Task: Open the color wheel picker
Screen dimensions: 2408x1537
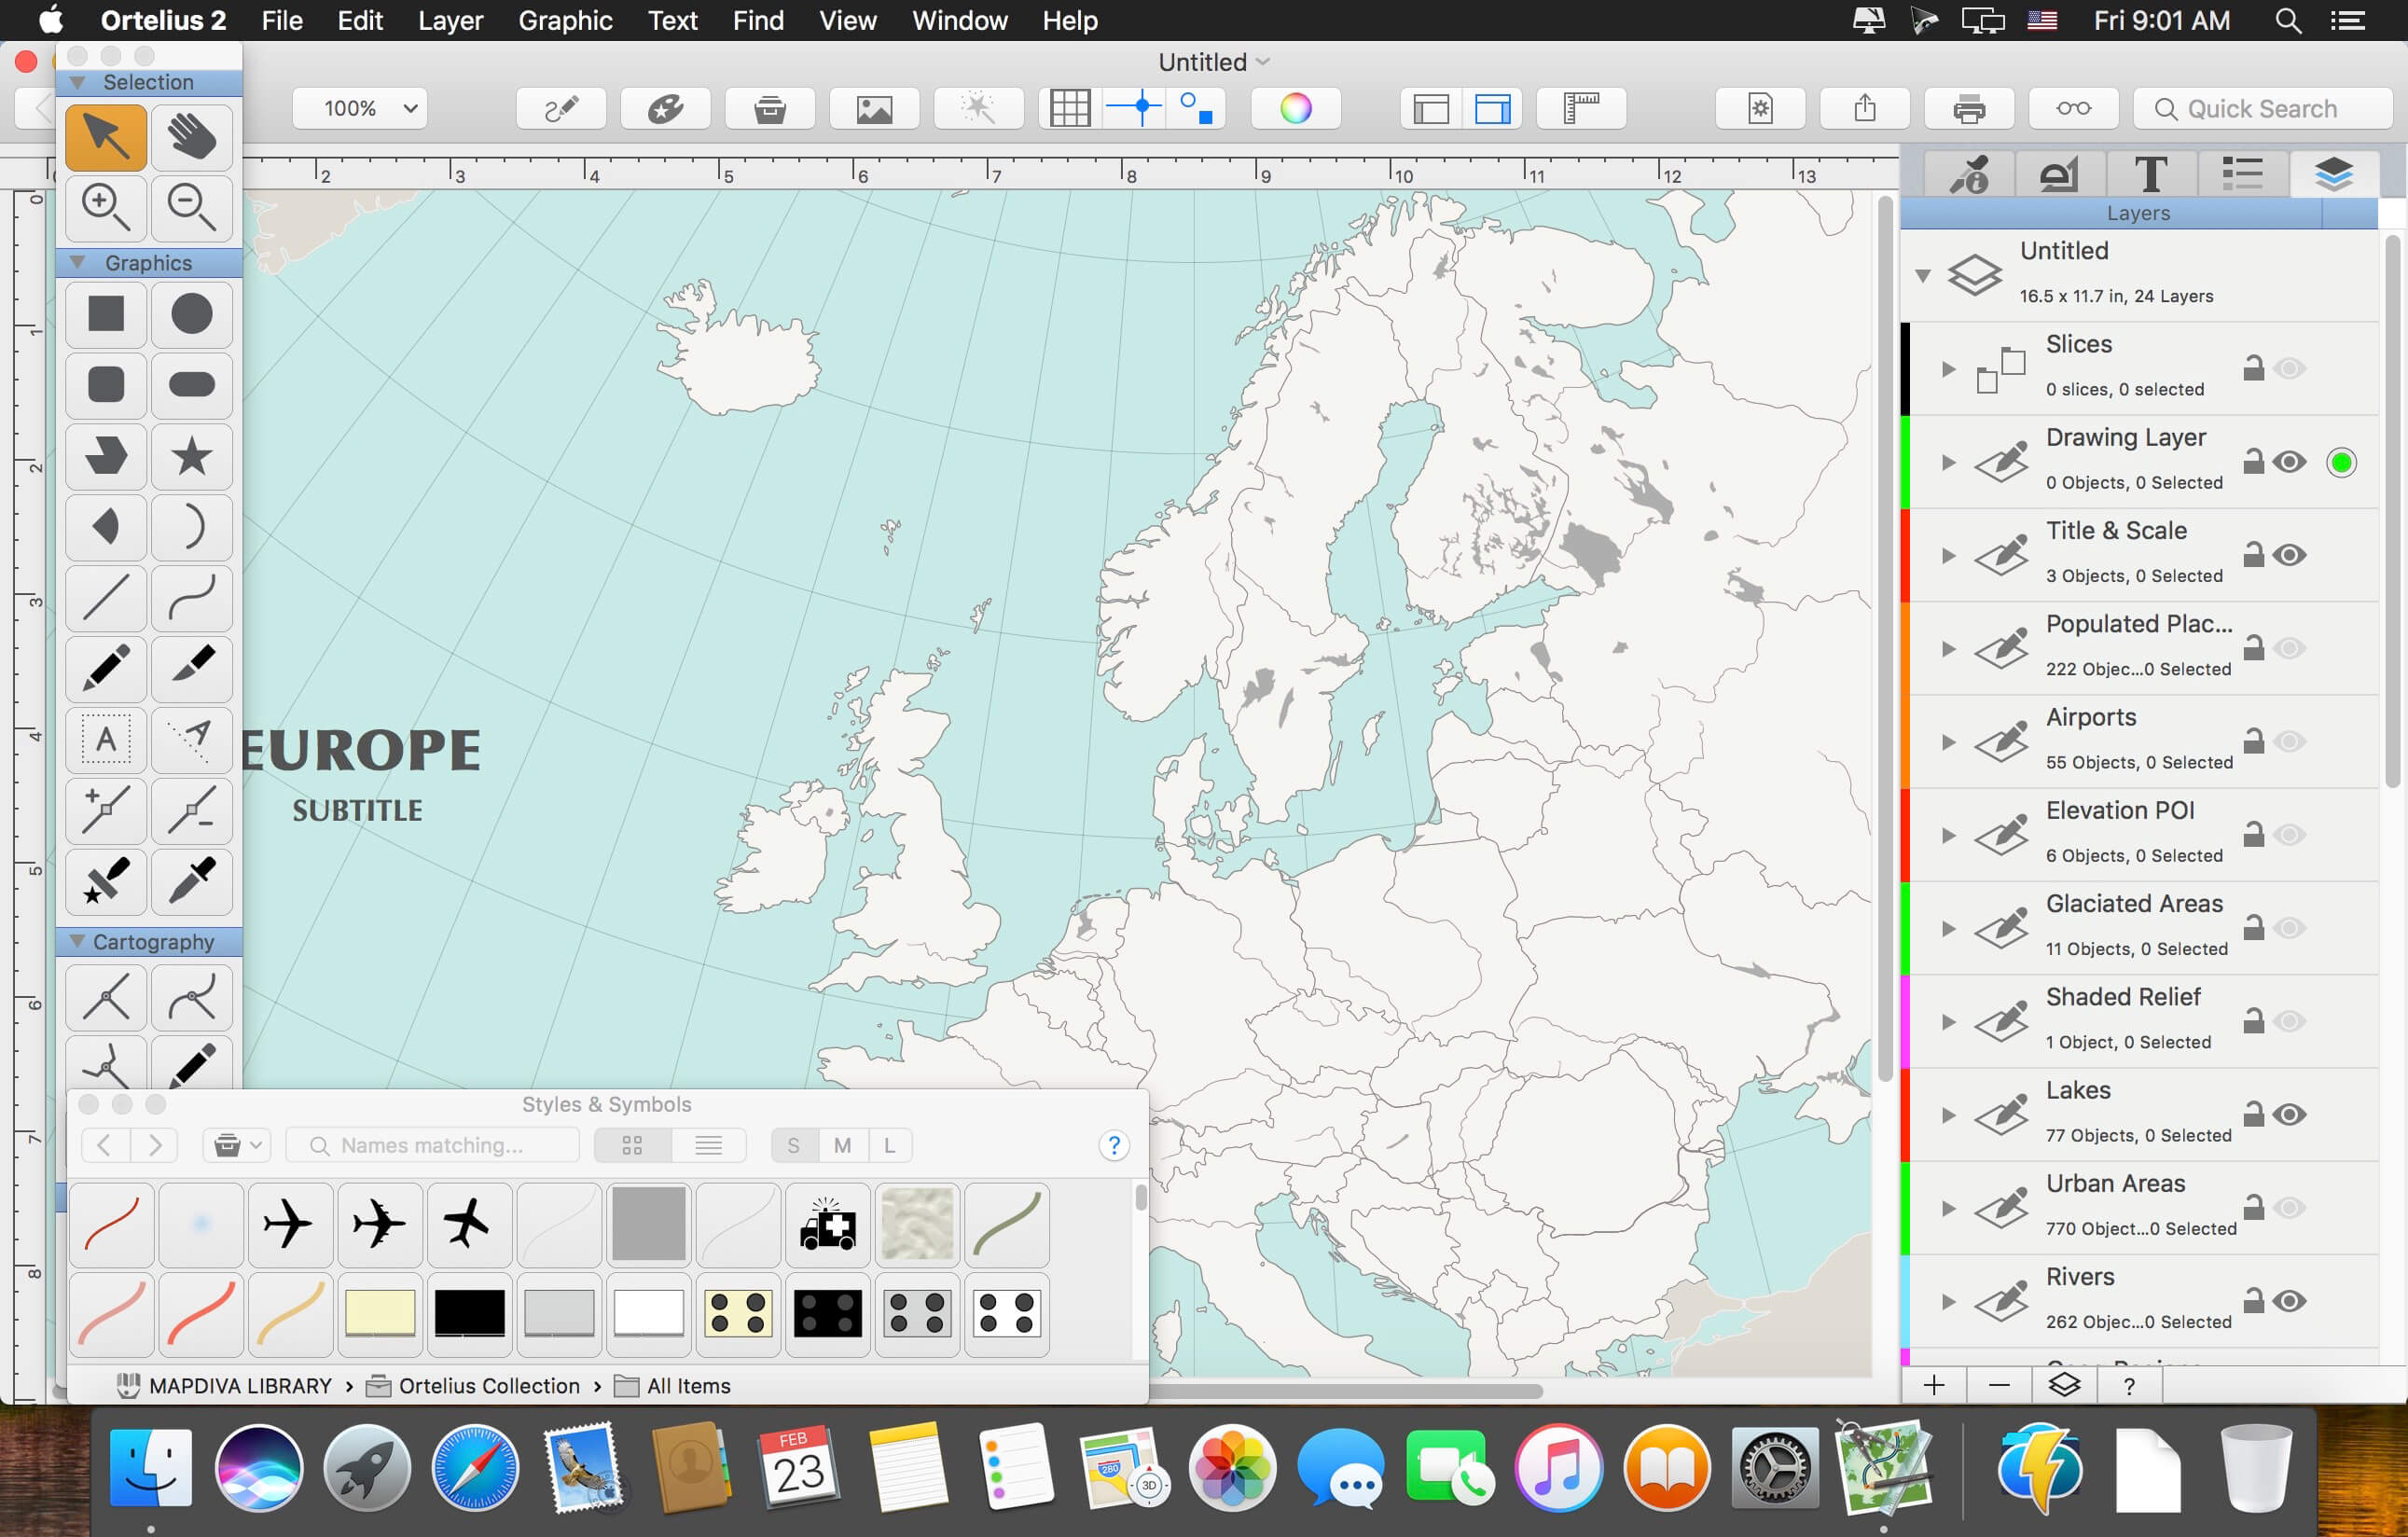Action: point(1295,108)
